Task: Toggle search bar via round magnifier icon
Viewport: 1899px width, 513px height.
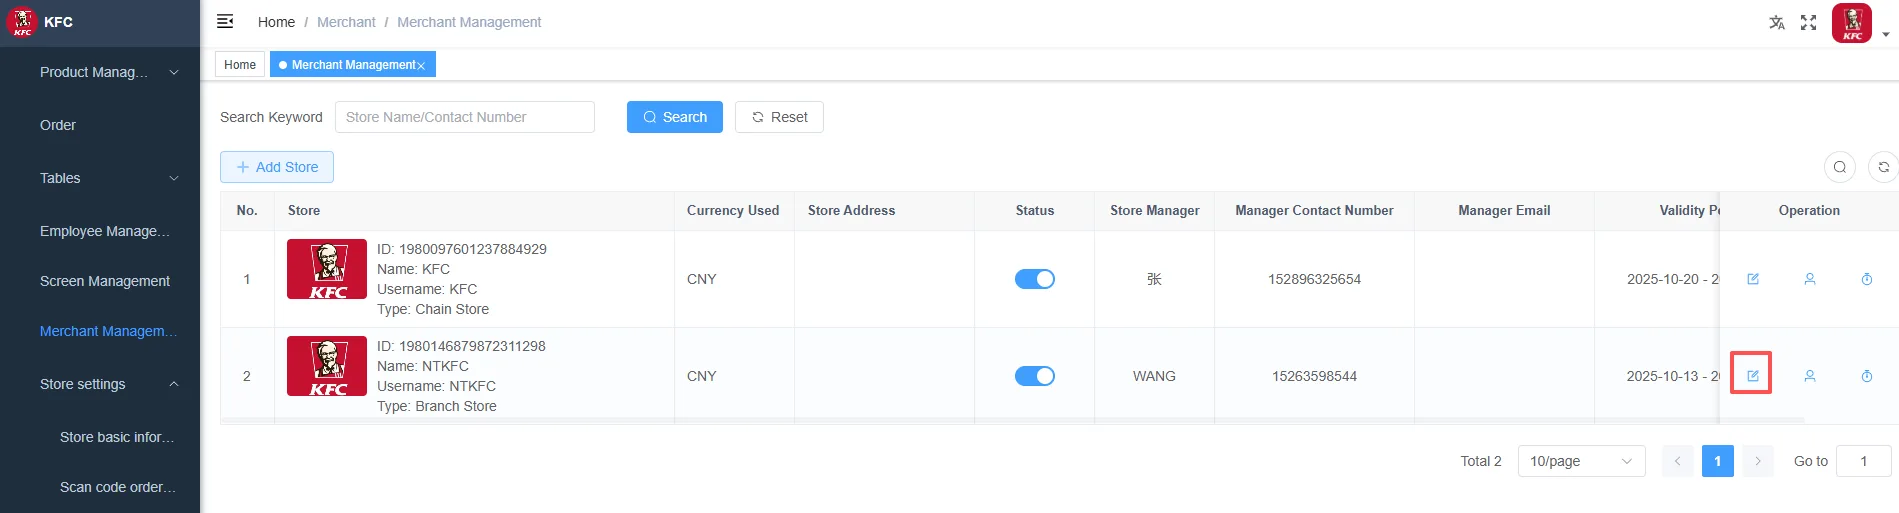Action: (1840, 167)
